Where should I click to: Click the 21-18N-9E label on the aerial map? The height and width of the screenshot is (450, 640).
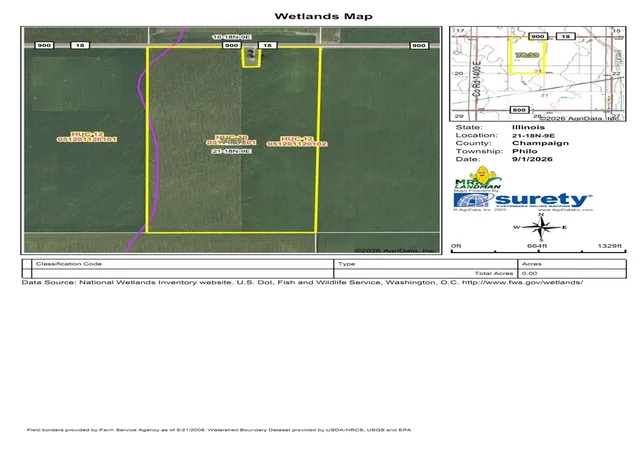pos(231,151)
